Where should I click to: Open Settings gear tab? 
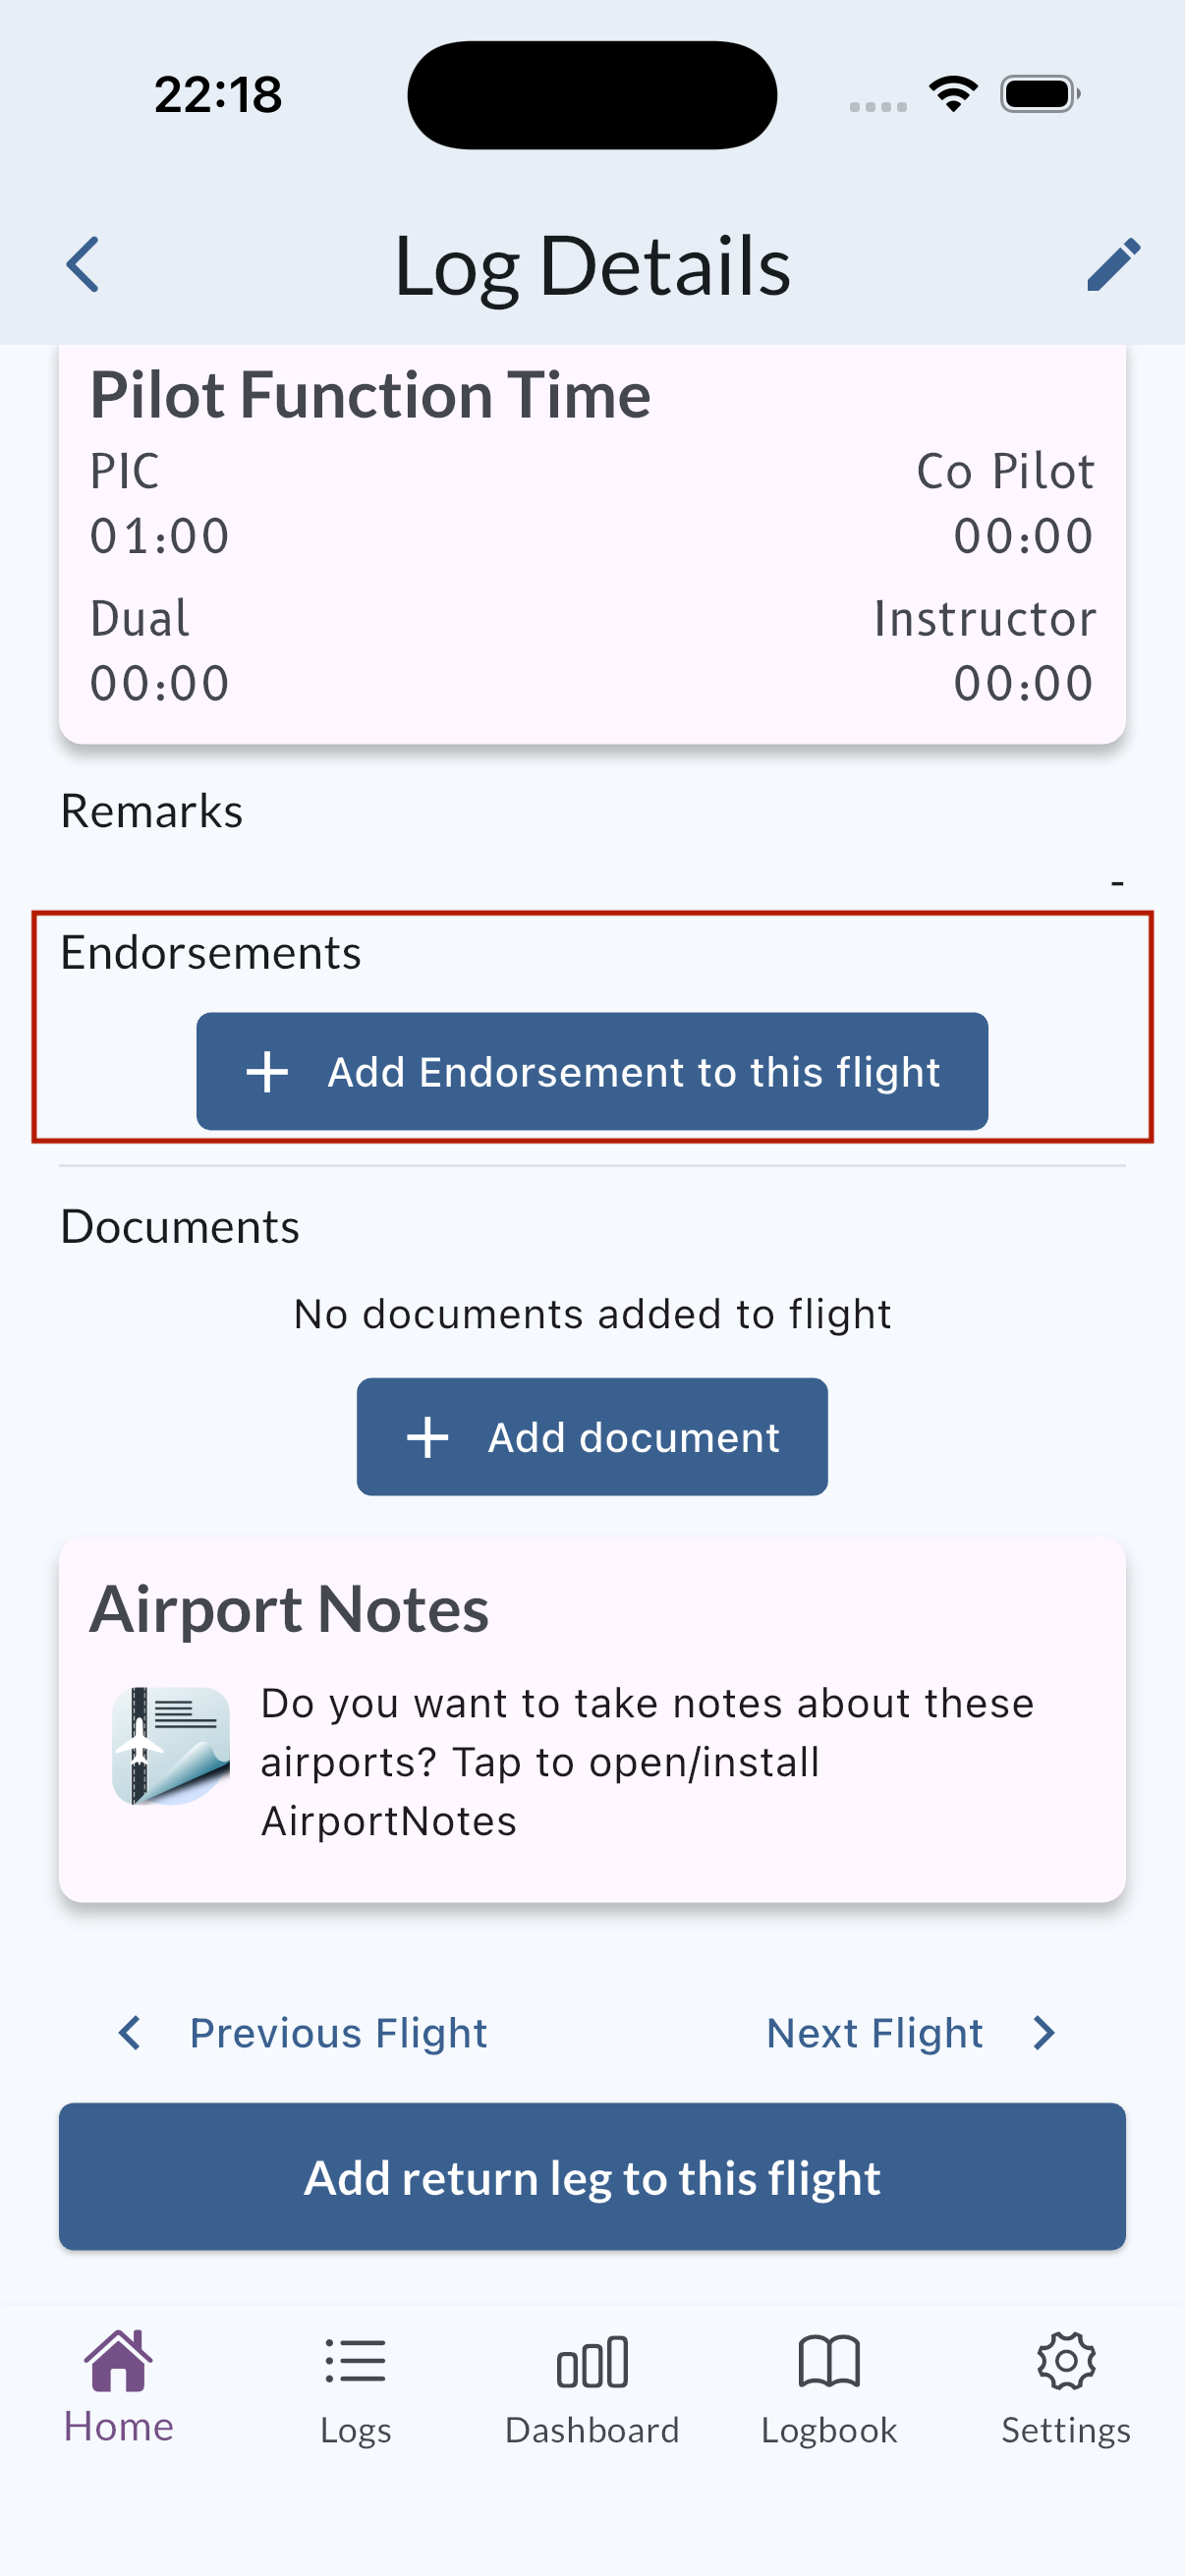tap(1066, 2388)
